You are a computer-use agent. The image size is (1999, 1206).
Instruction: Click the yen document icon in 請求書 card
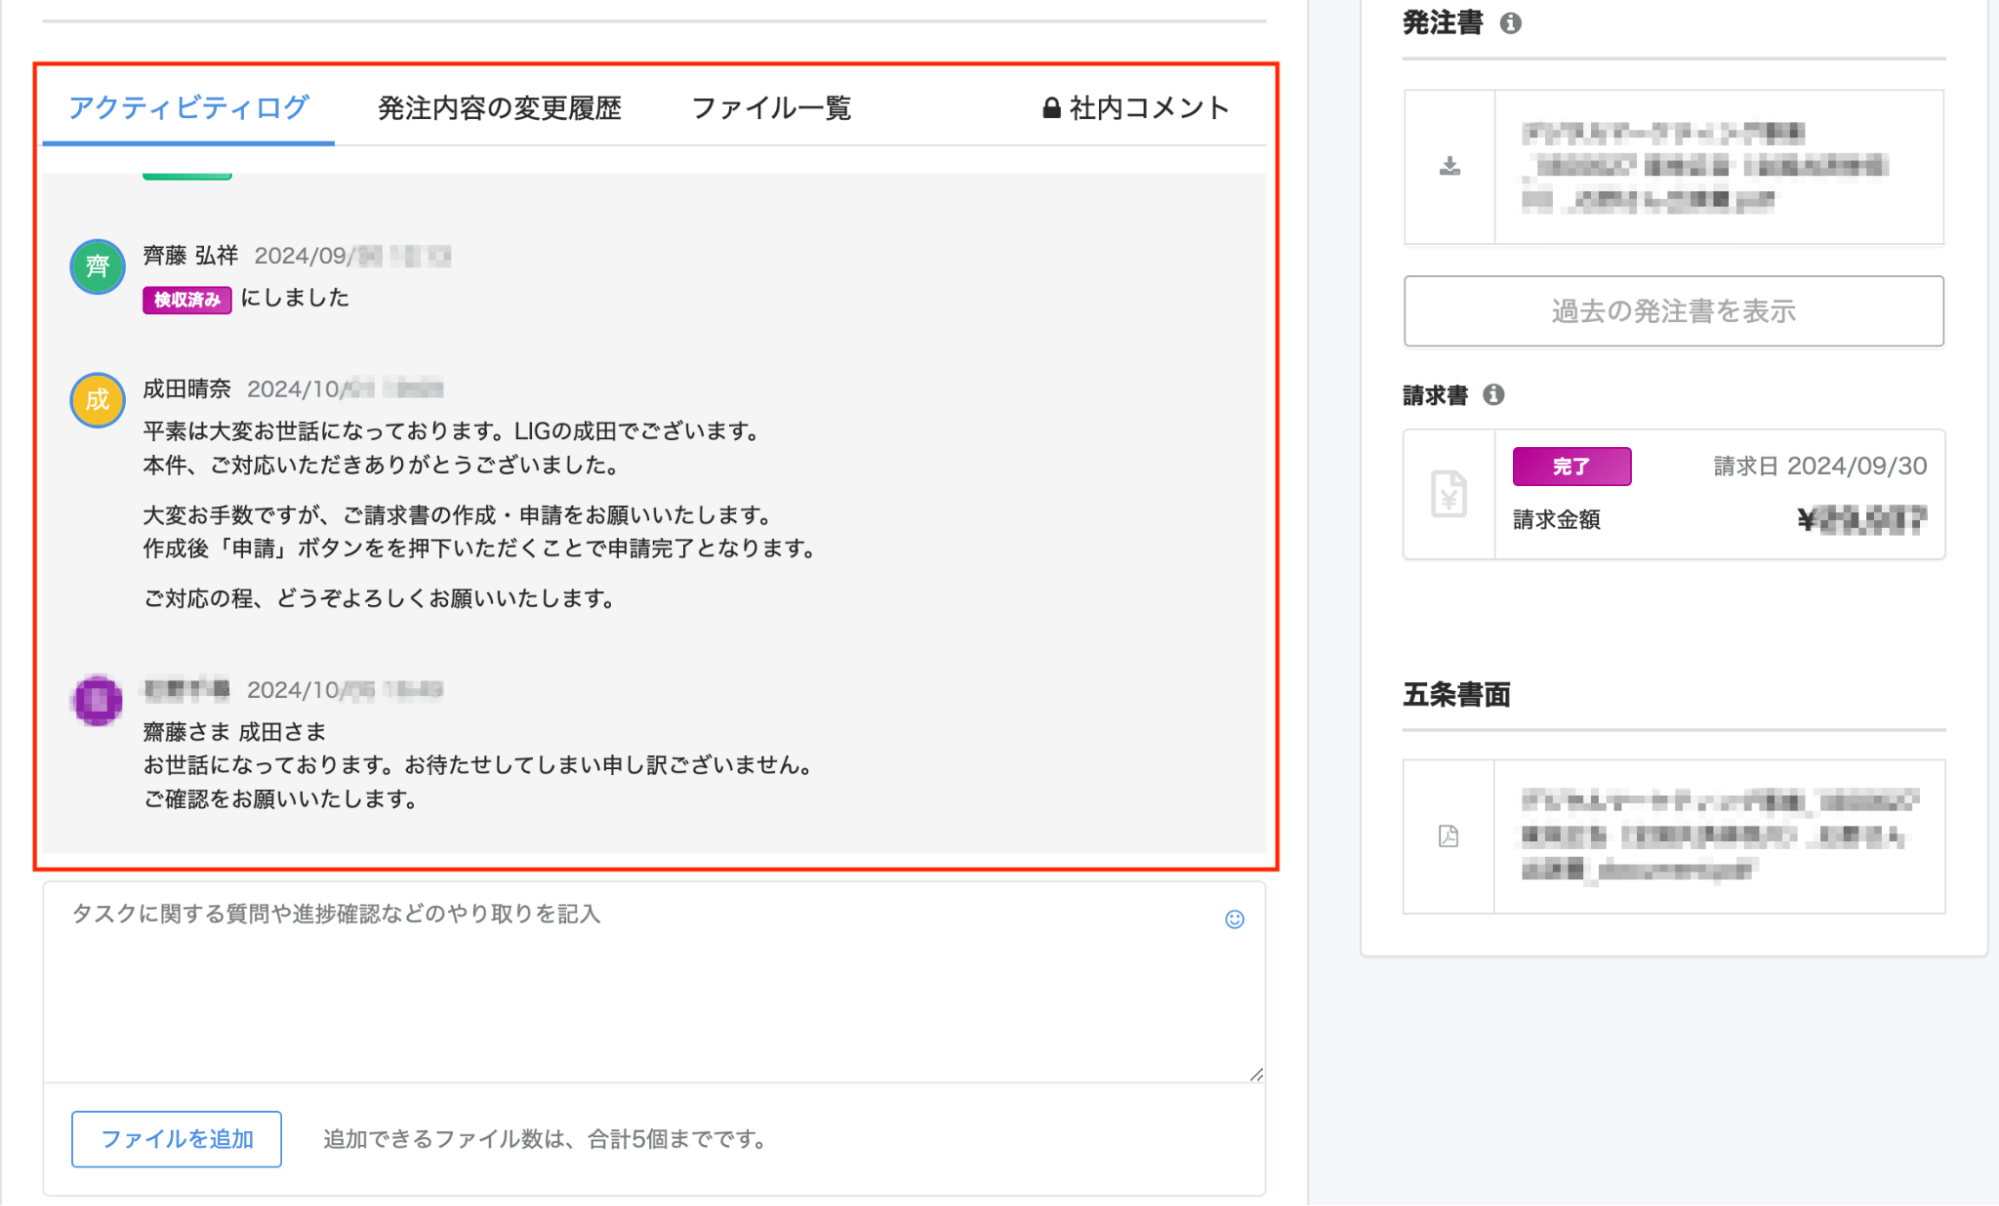click(x=1448, y=493)
